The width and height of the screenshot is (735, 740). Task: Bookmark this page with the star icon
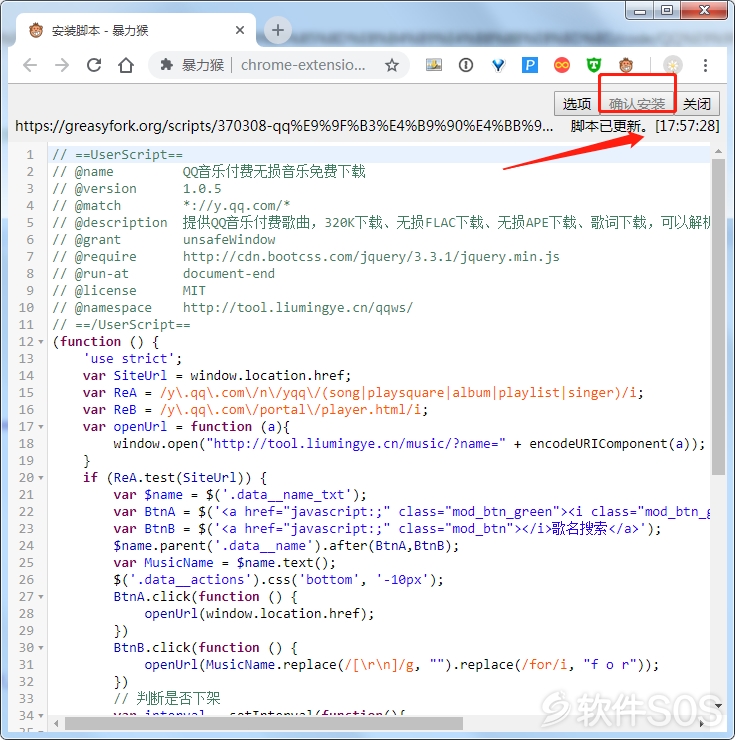(392, 65)
